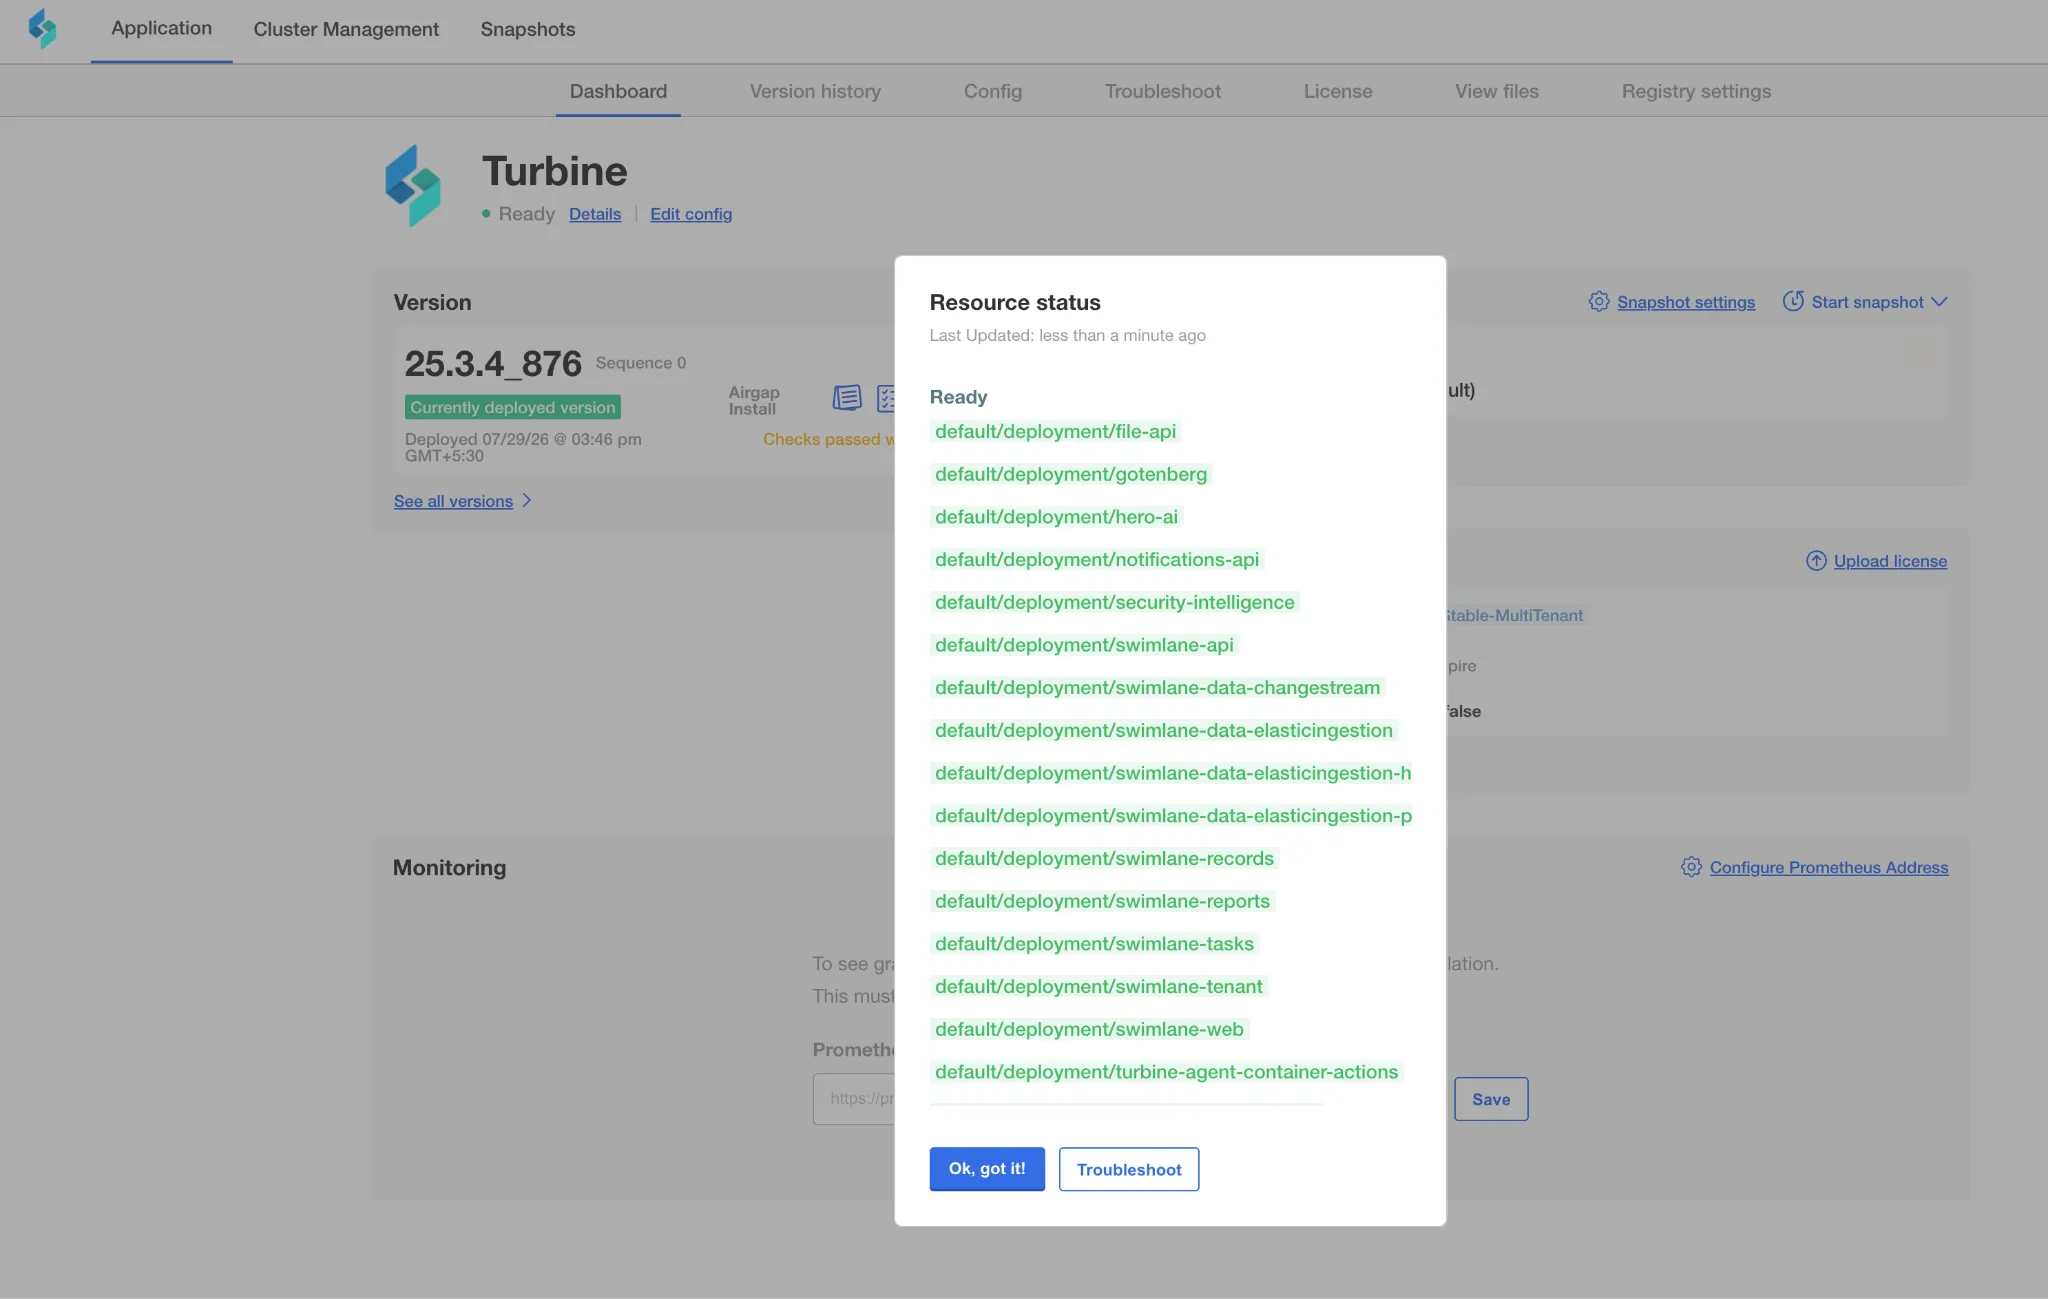Click chevron next to See all versions
Viewport: 2048px width, 1299px height.
[x=526, y=501]
